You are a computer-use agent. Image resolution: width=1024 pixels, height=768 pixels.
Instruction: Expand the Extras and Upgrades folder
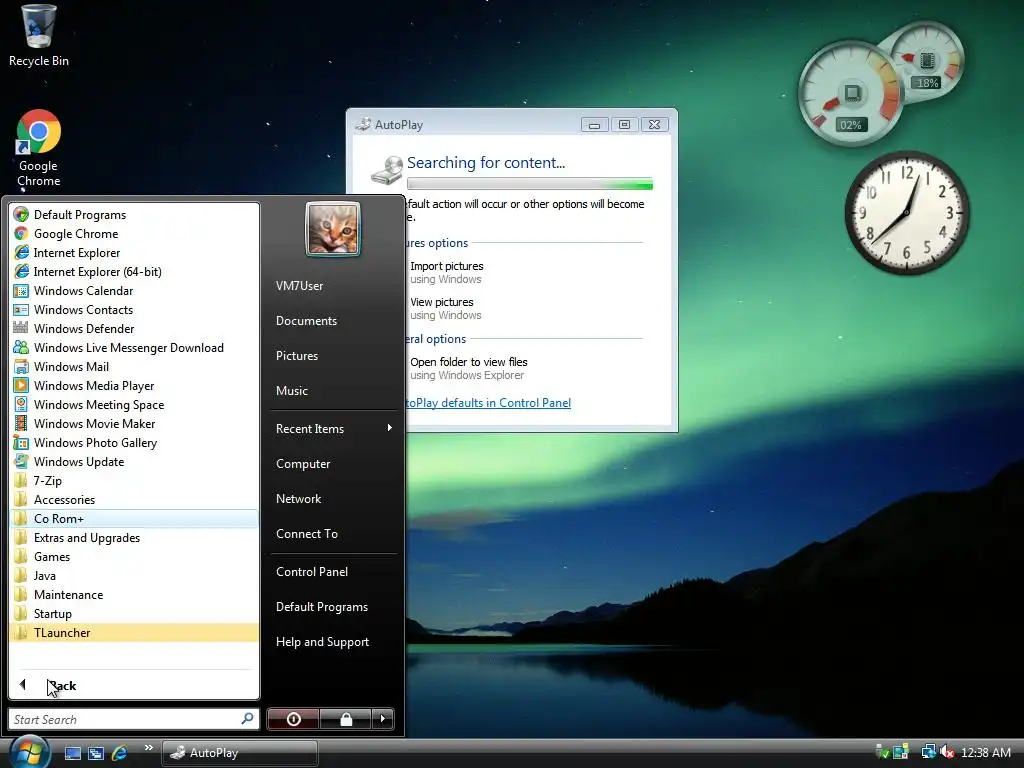click(135, 537)
